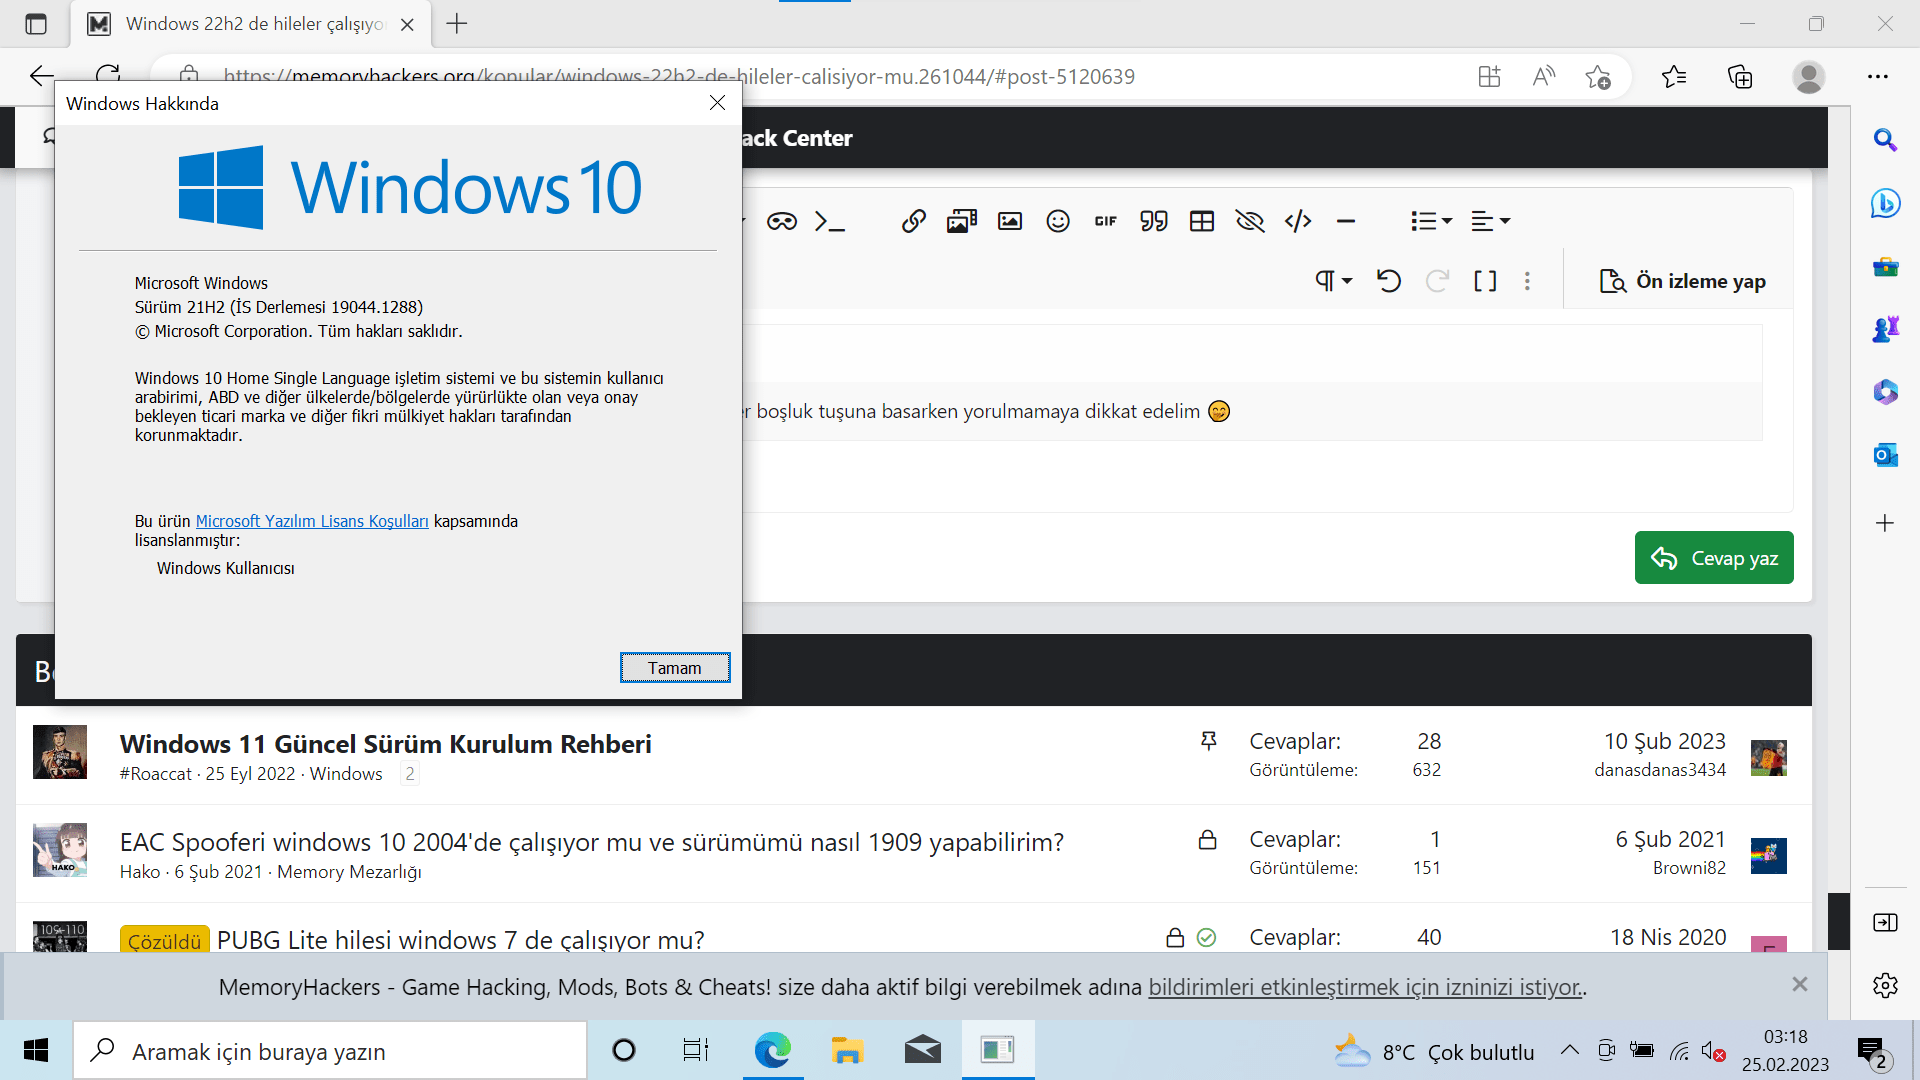Open the PUBG Lite hilesi windows 7 thread
Screen dimensions: 1920x1080
click(461, 940)
